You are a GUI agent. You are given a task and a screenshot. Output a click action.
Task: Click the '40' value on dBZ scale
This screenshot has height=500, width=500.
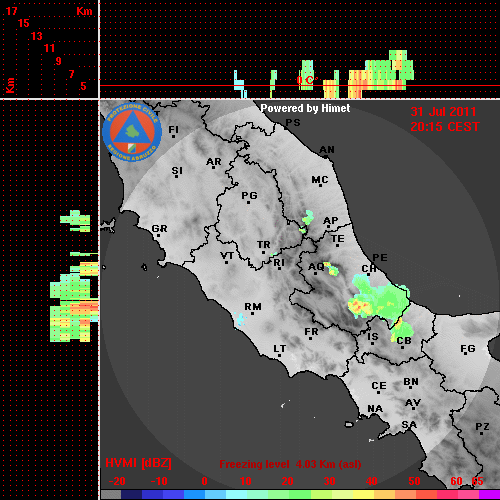pyautogui.click(x=371, y=481)
